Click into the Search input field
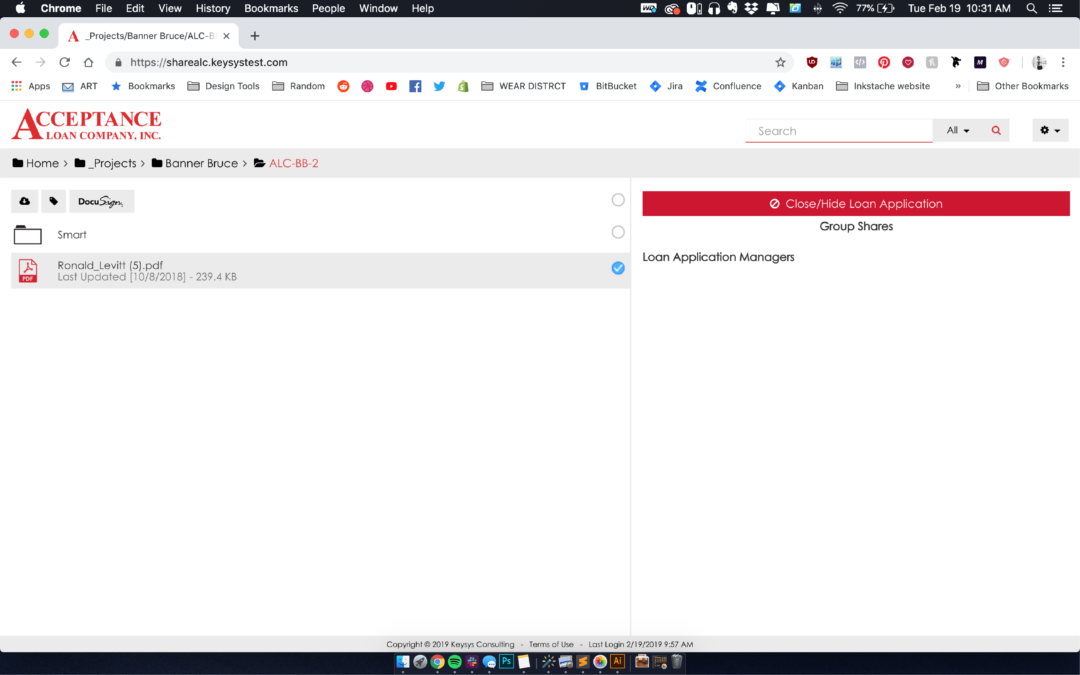 click(x=838, y=131)
